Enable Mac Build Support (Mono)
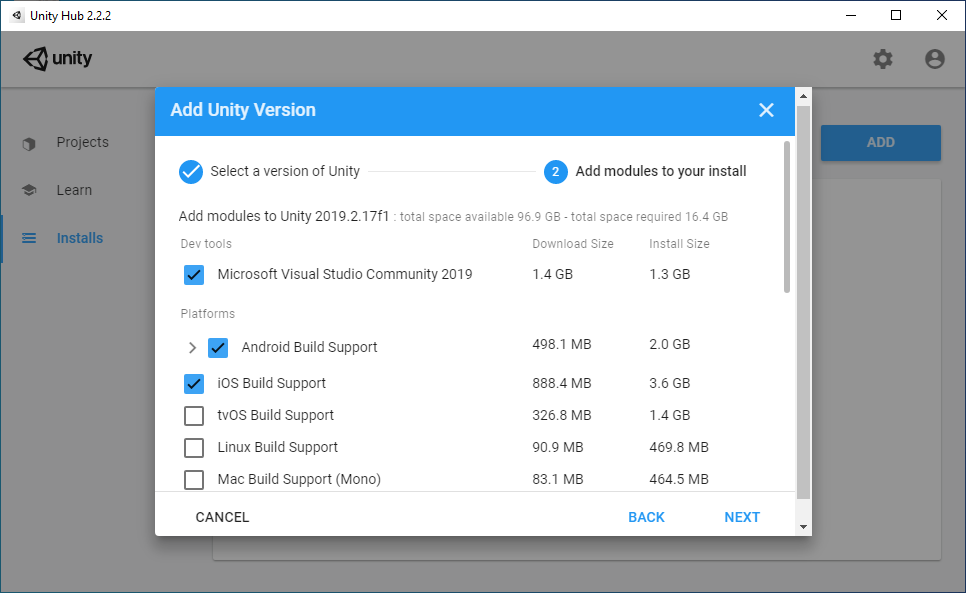The width and height of the screenshot is (966, 593). [194, 480]
